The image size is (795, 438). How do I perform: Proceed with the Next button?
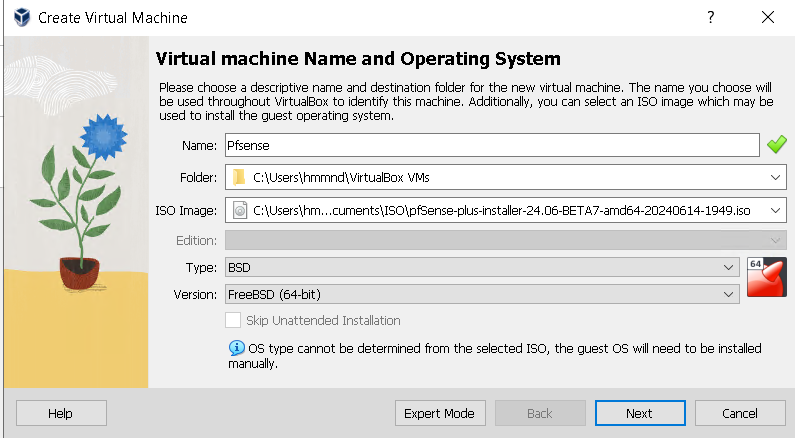tap(640, 413)
